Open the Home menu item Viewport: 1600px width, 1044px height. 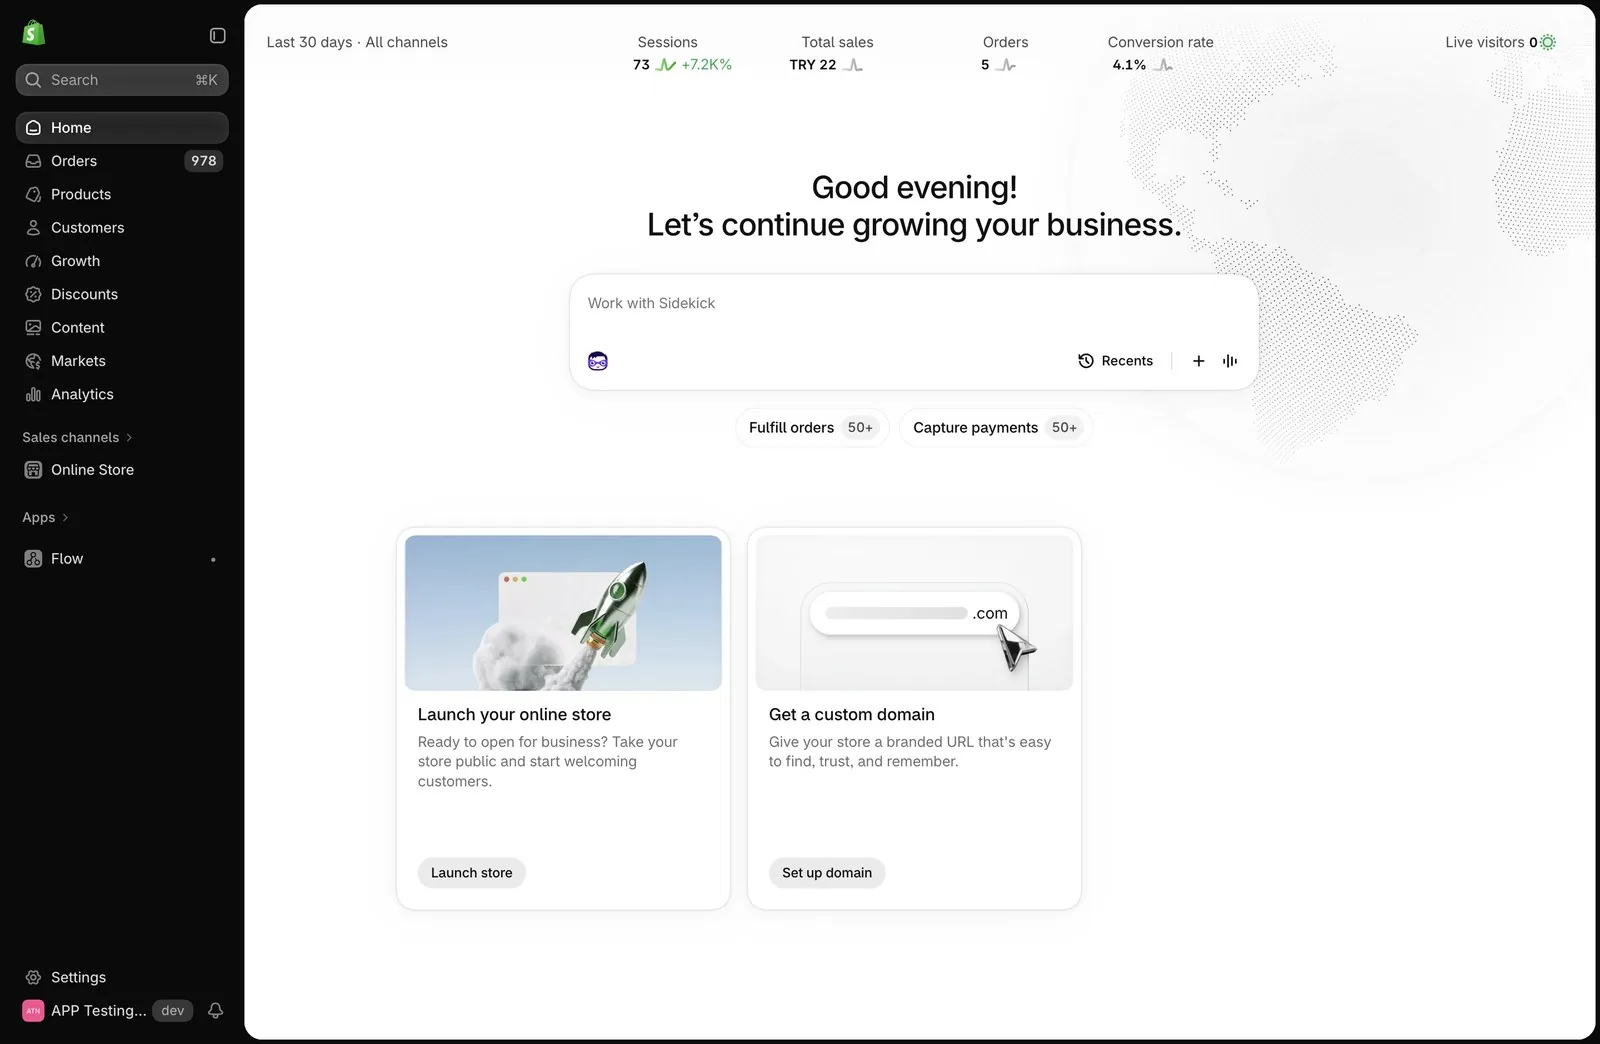coord(122,128)
